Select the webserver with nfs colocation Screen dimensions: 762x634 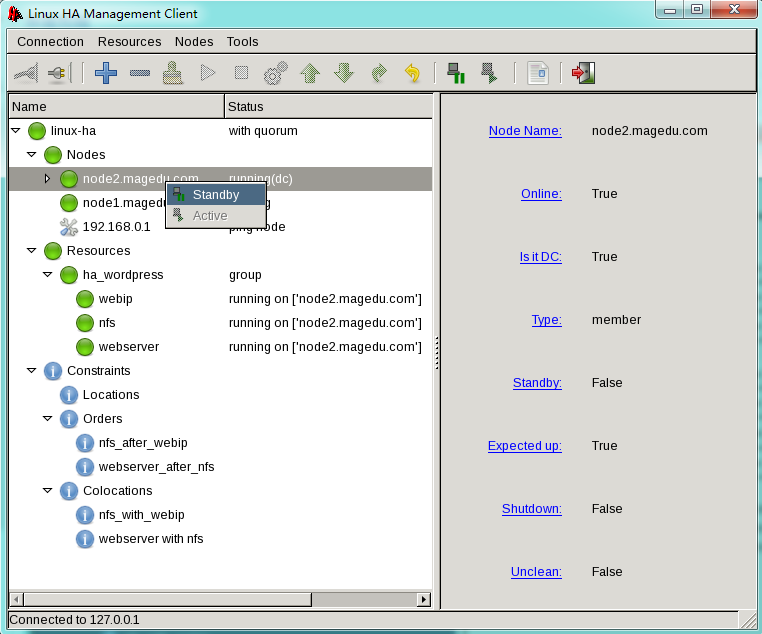click(151, 539)
